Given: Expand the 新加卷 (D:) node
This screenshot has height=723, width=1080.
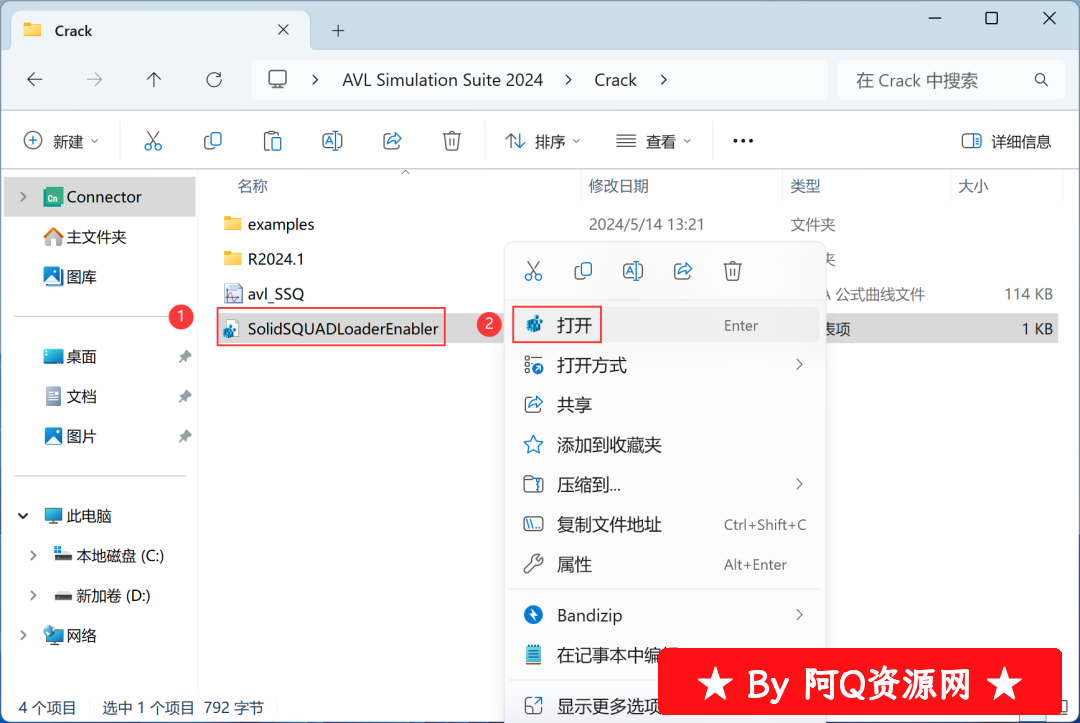Looking at the screenshot, I should (x=33, y=596).
